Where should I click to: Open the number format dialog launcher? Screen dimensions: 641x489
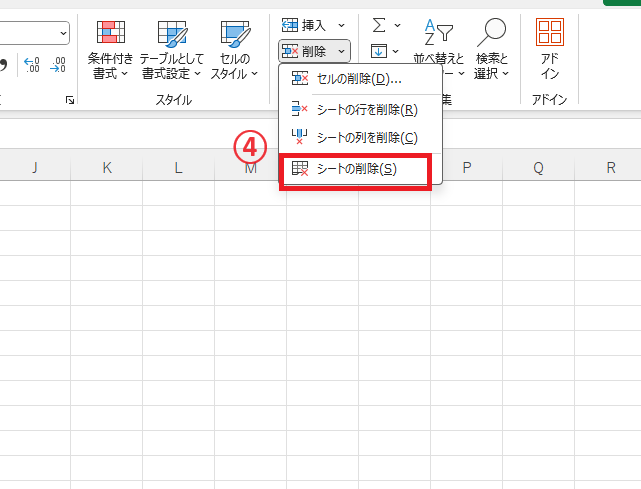click(x=70, y=100)
